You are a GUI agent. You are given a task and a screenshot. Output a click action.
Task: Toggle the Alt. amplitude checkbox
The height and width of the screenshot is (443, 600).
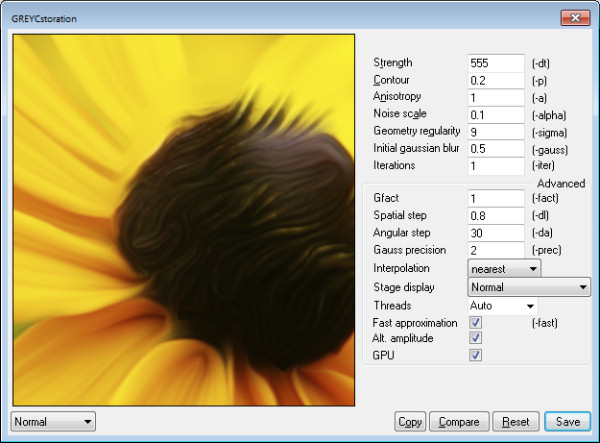point(475,338)
